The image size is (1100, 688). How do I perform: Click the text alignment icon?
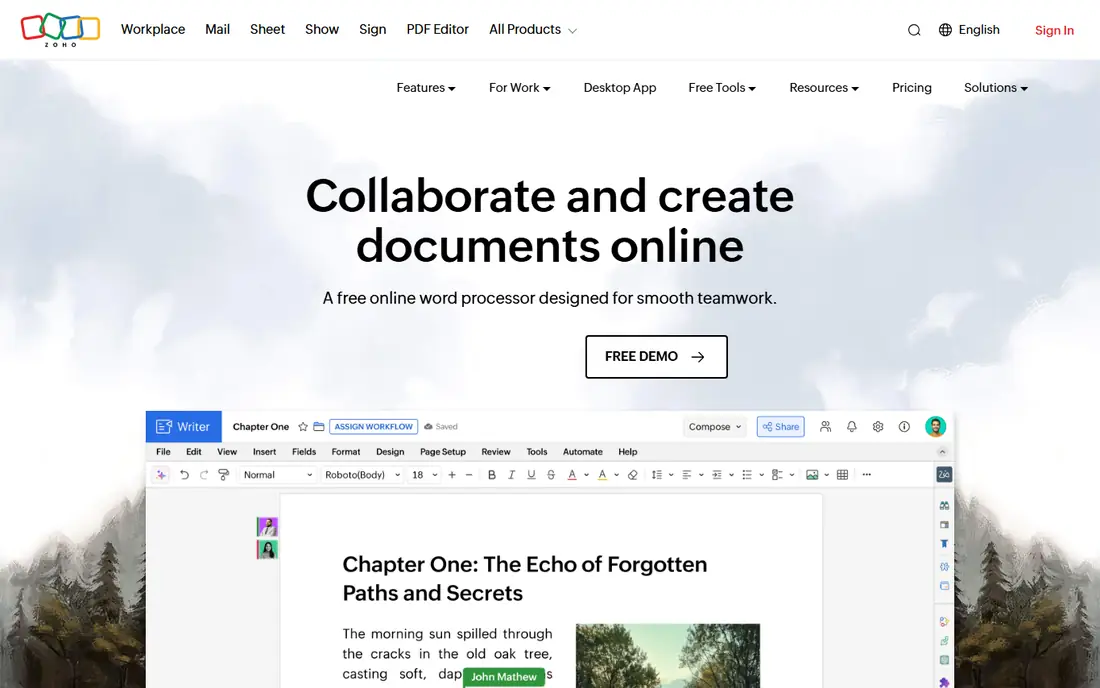(687, 475)
